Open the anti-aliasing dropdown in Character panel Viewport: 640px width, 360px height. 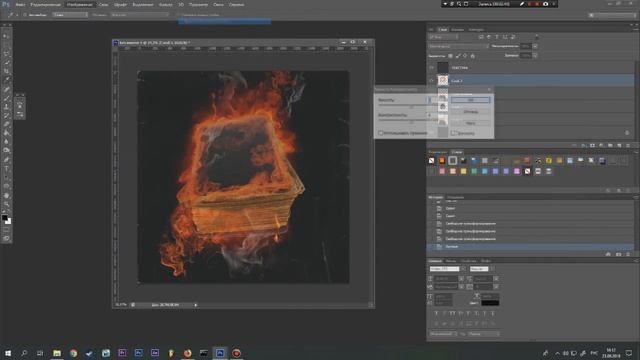click(x=484, y=334)
